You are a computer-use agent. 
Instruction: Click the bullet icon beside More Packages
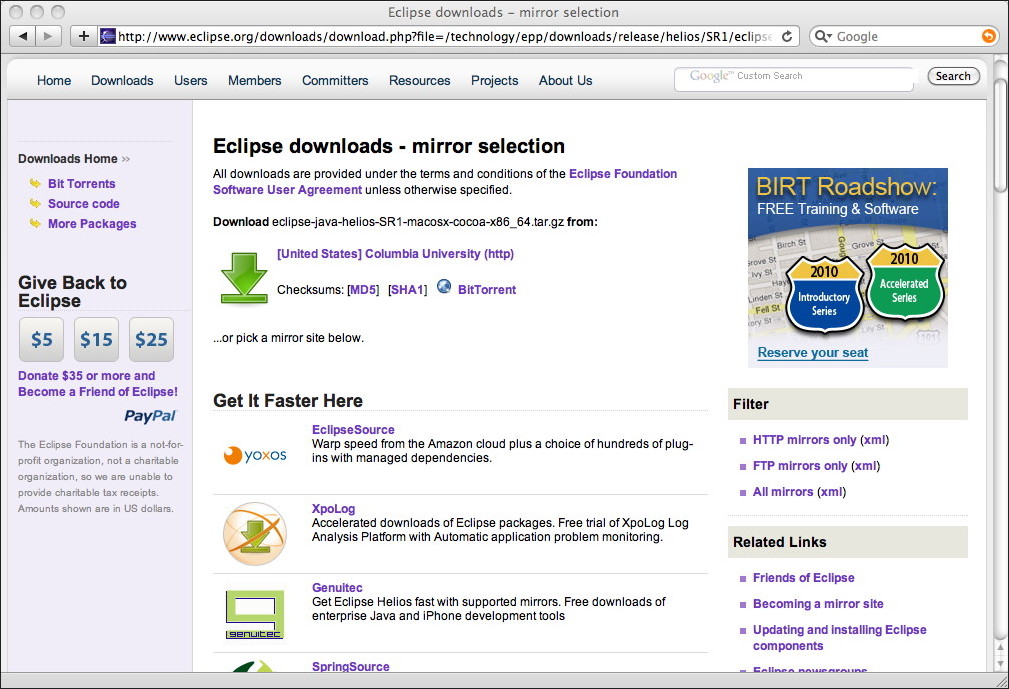(x=35, y=223)
